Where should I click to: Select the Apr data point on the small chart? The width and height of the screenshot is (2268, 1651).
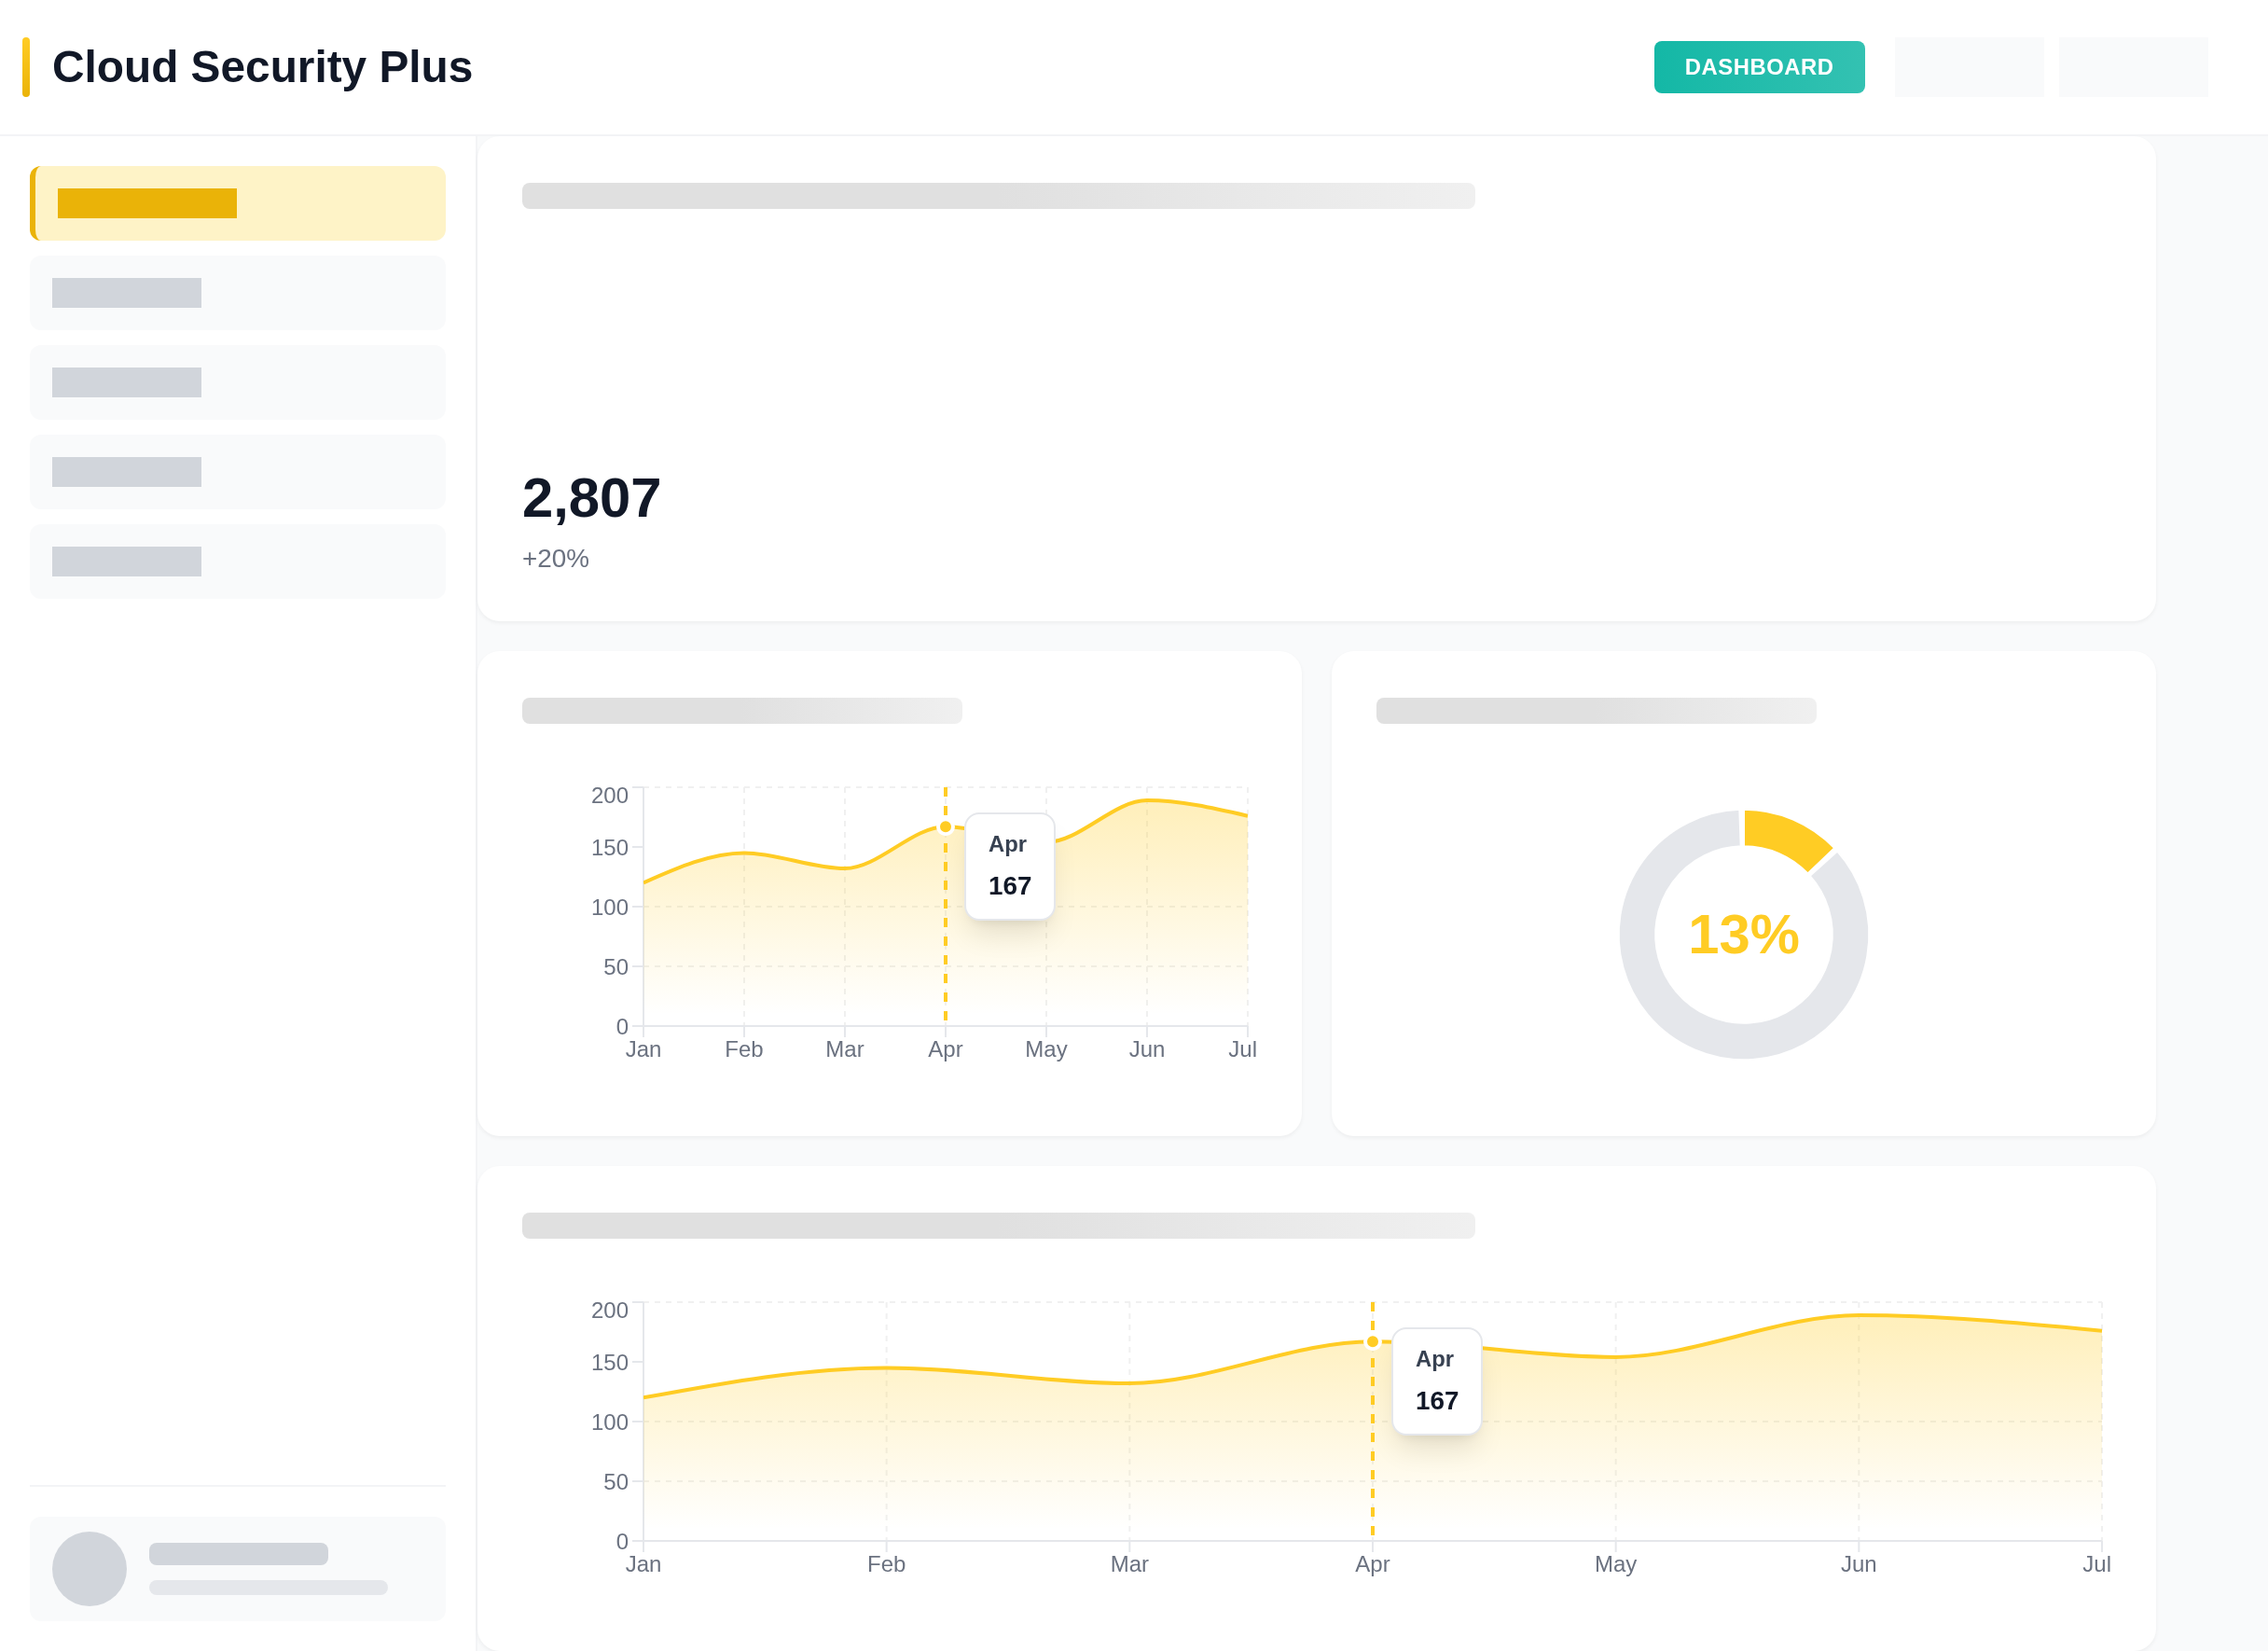944,826
